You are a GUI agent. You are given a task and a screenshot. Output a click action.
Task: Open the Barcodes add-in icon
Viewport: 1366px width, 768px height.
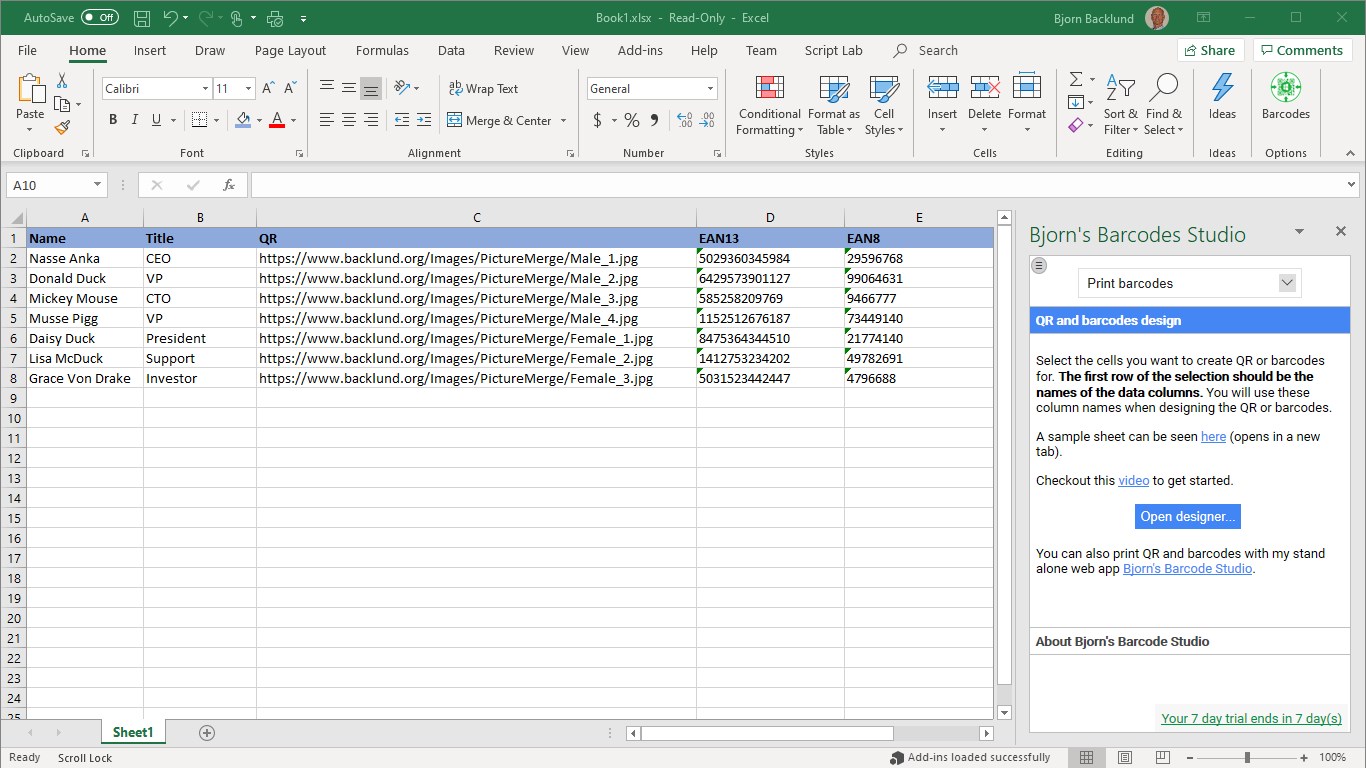[x=1285, y=88]
